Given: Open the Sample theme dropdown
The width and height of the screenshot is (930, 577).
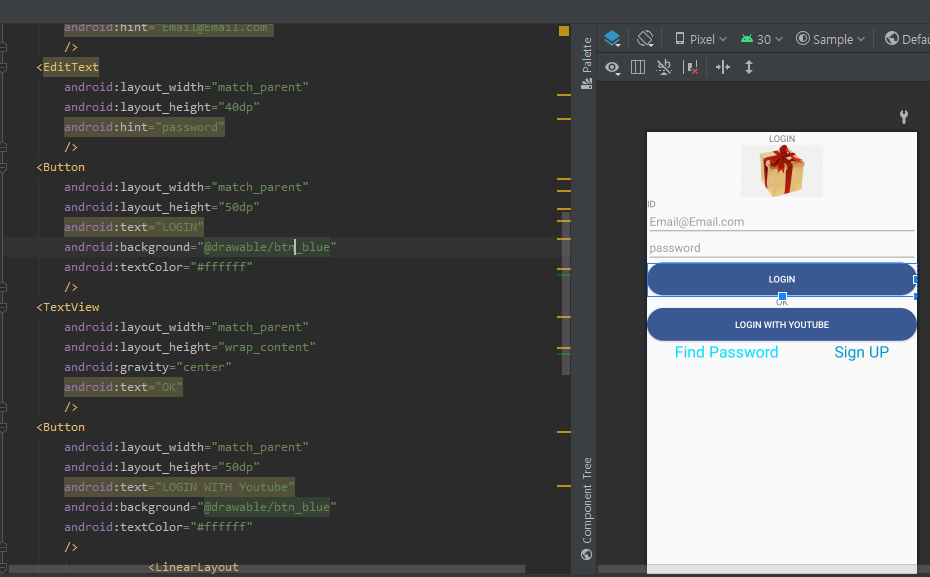Looking at the screenshot, I should coord(830,39).
